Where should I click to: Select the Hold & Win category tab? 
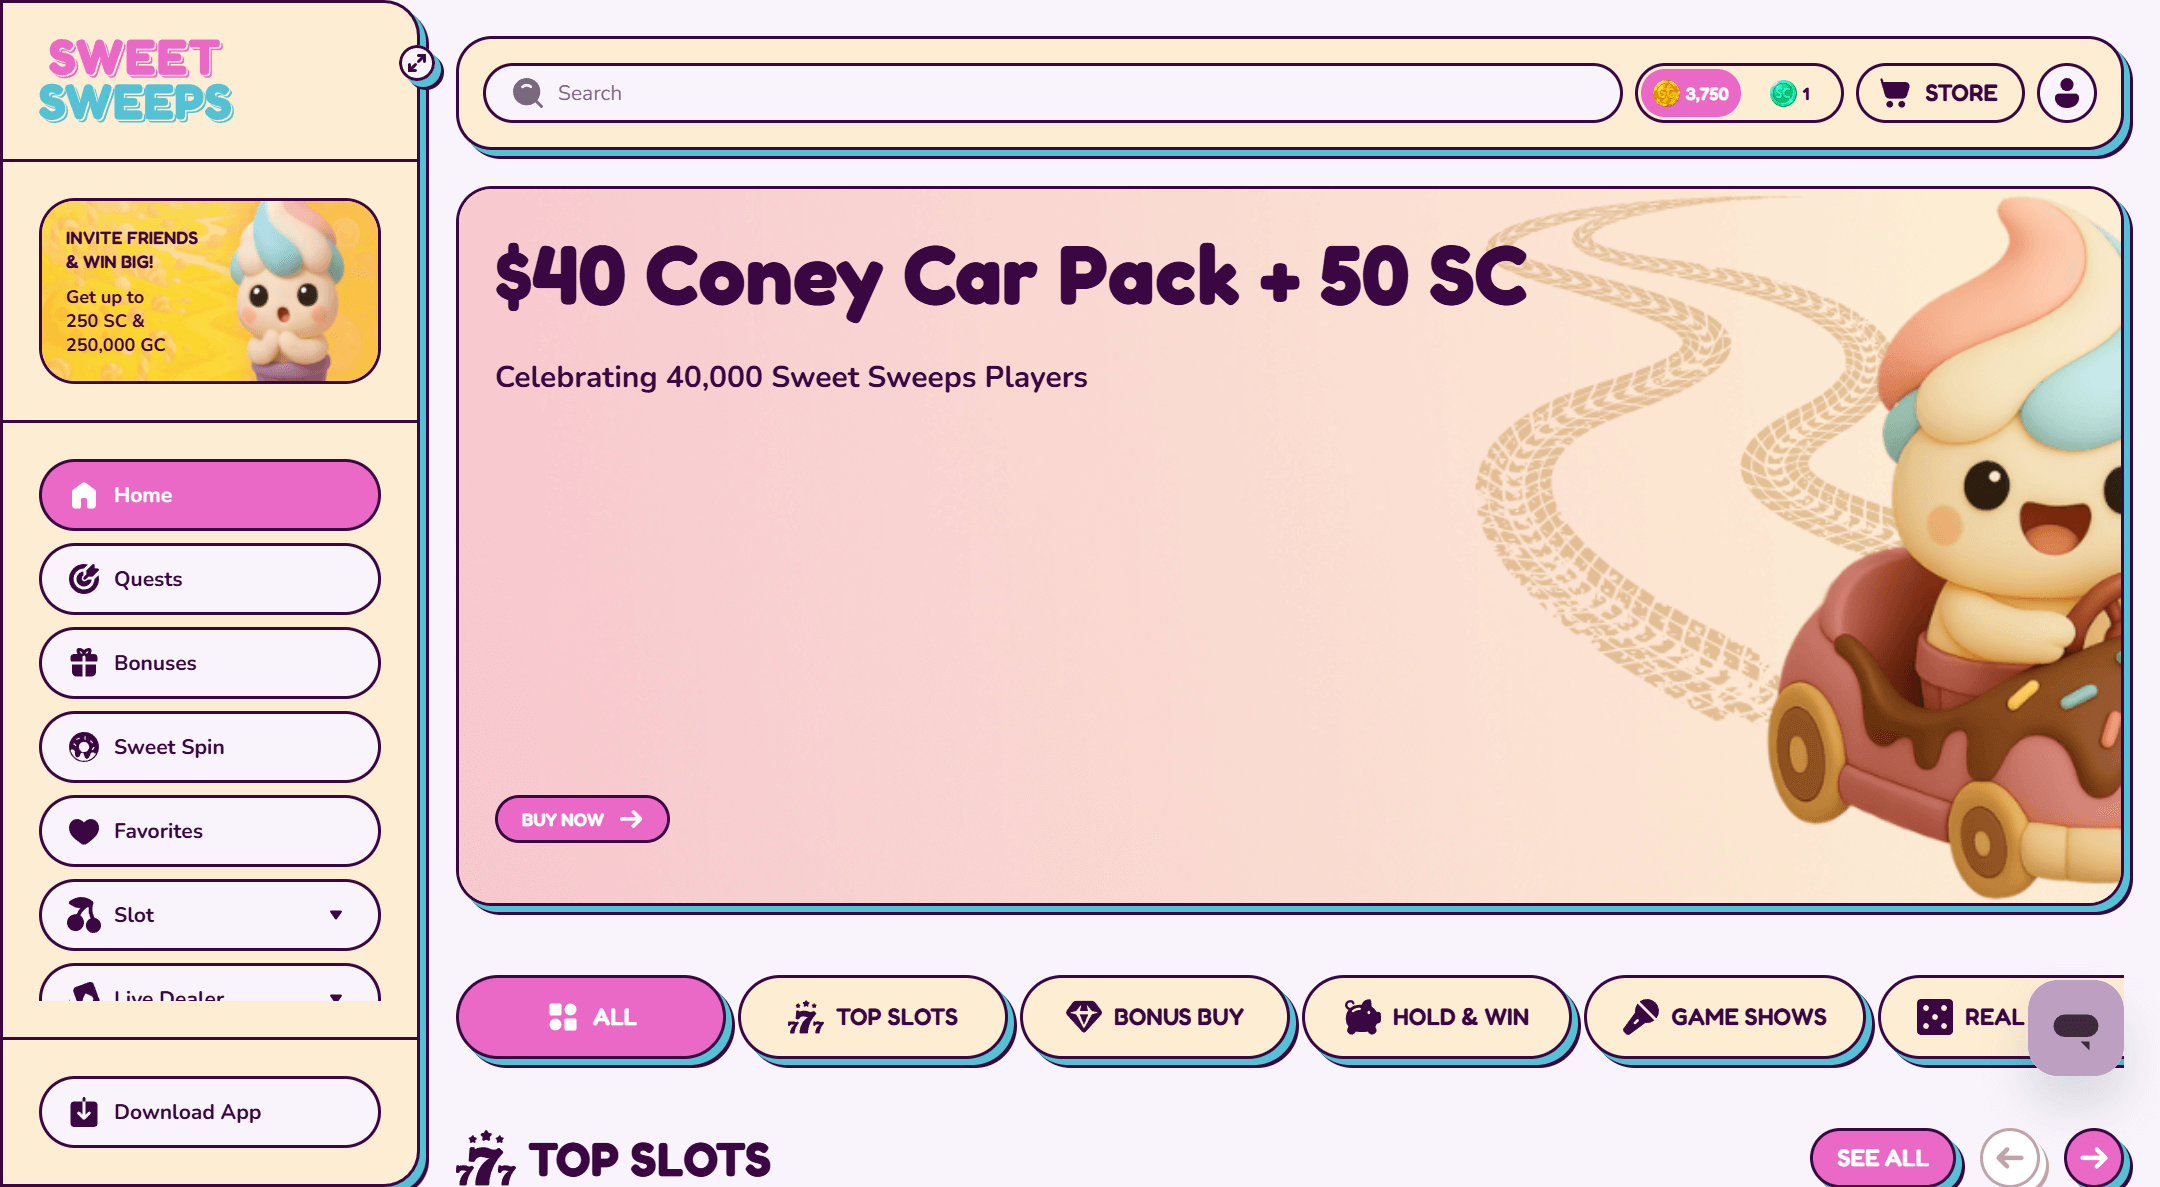pyautogui.click(x=1437, y=1017)
